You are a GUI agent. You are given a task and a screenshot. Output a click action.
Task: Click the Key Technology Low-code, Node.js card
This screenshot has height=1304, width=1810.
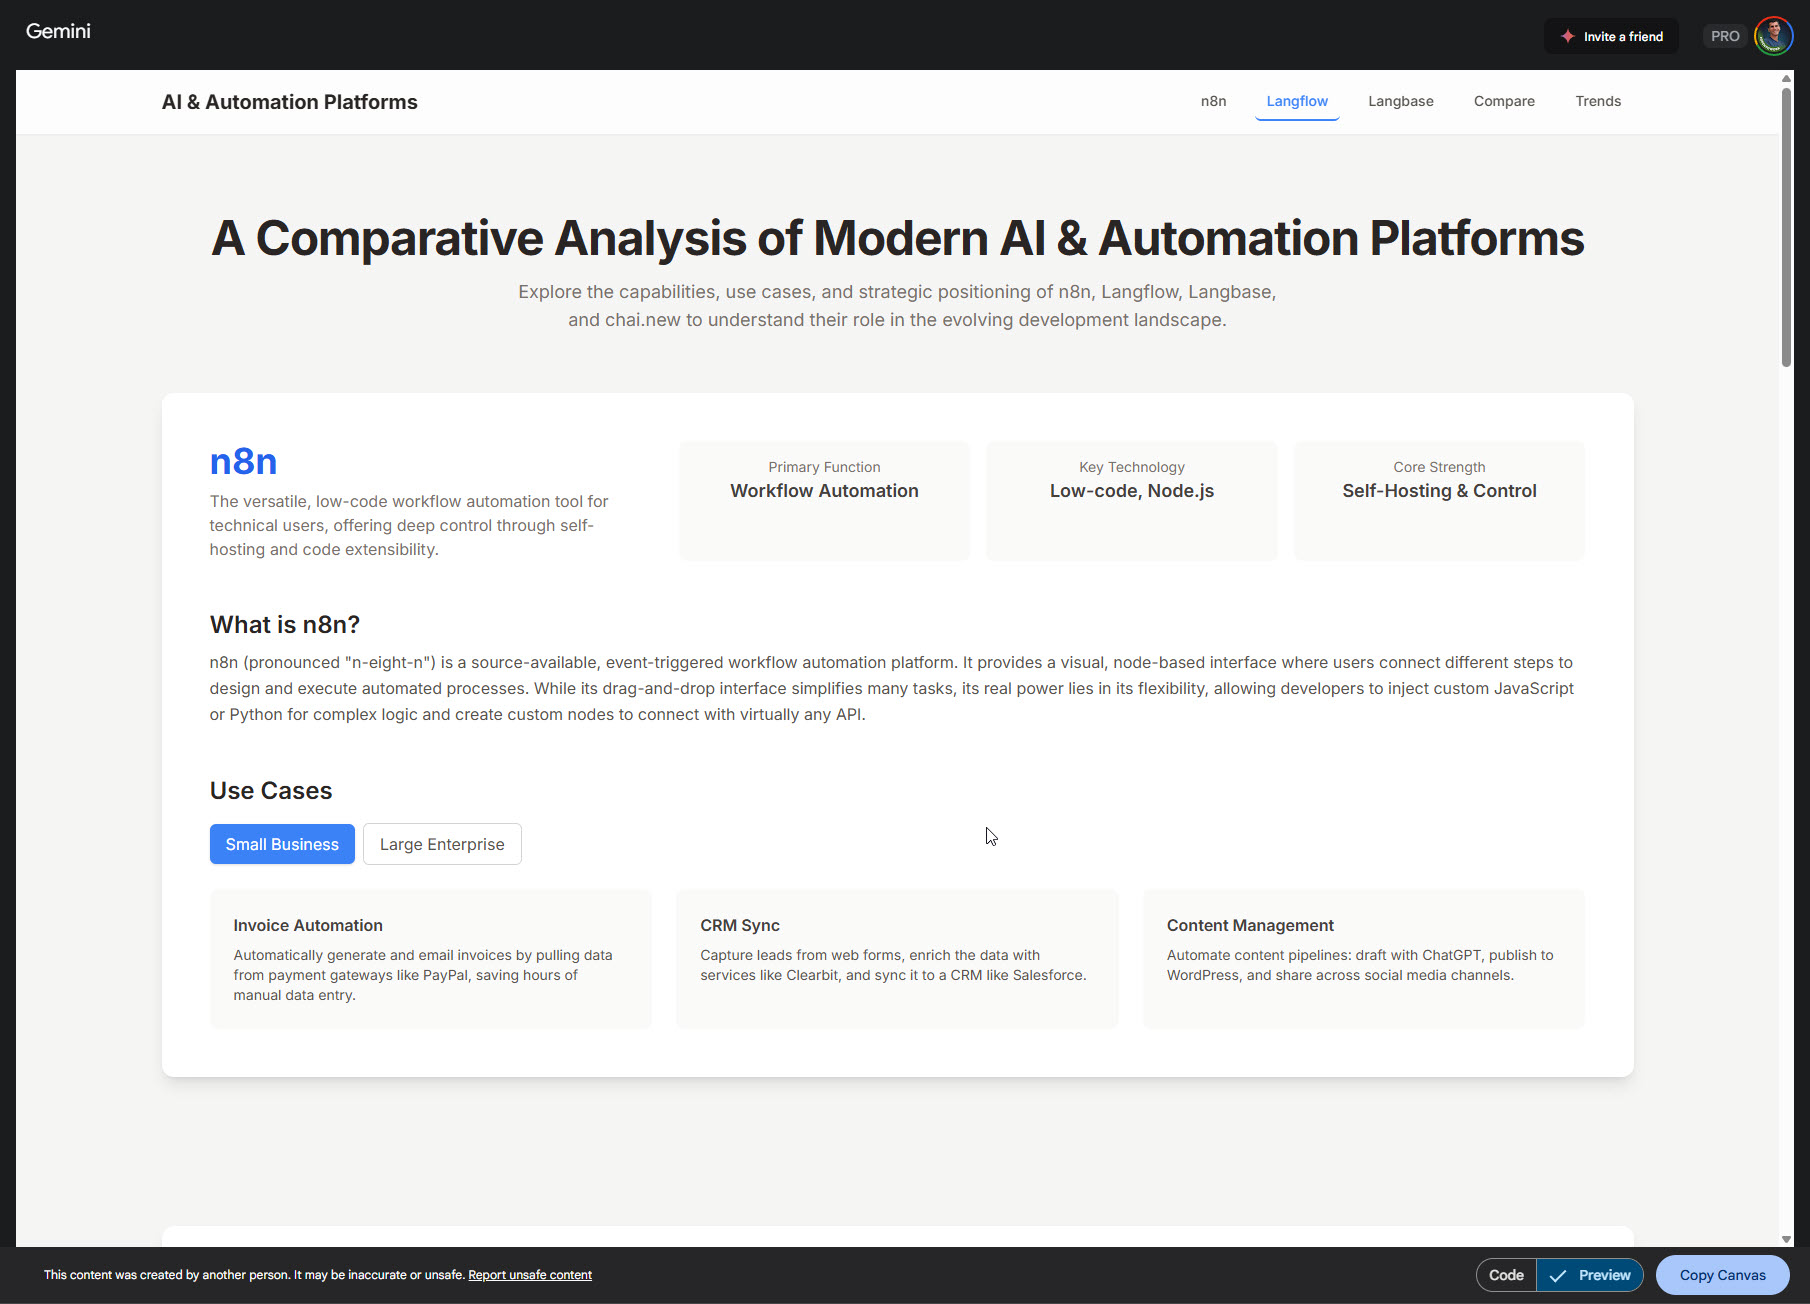(x=1132, y=500)
